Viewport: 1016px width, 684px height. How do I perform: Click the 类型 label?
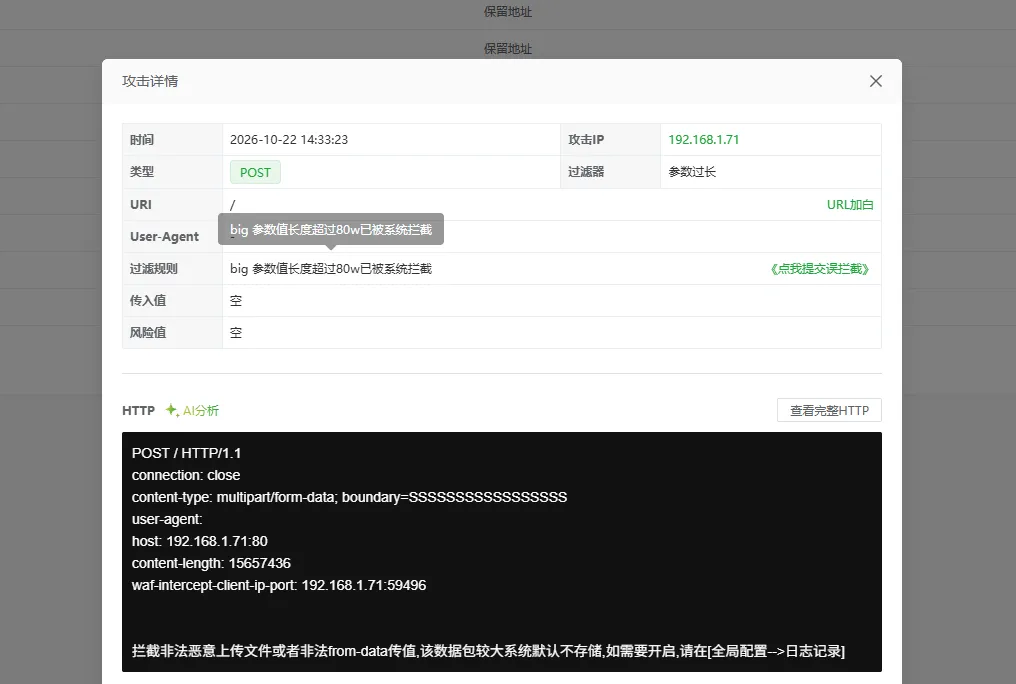[141, 172]
